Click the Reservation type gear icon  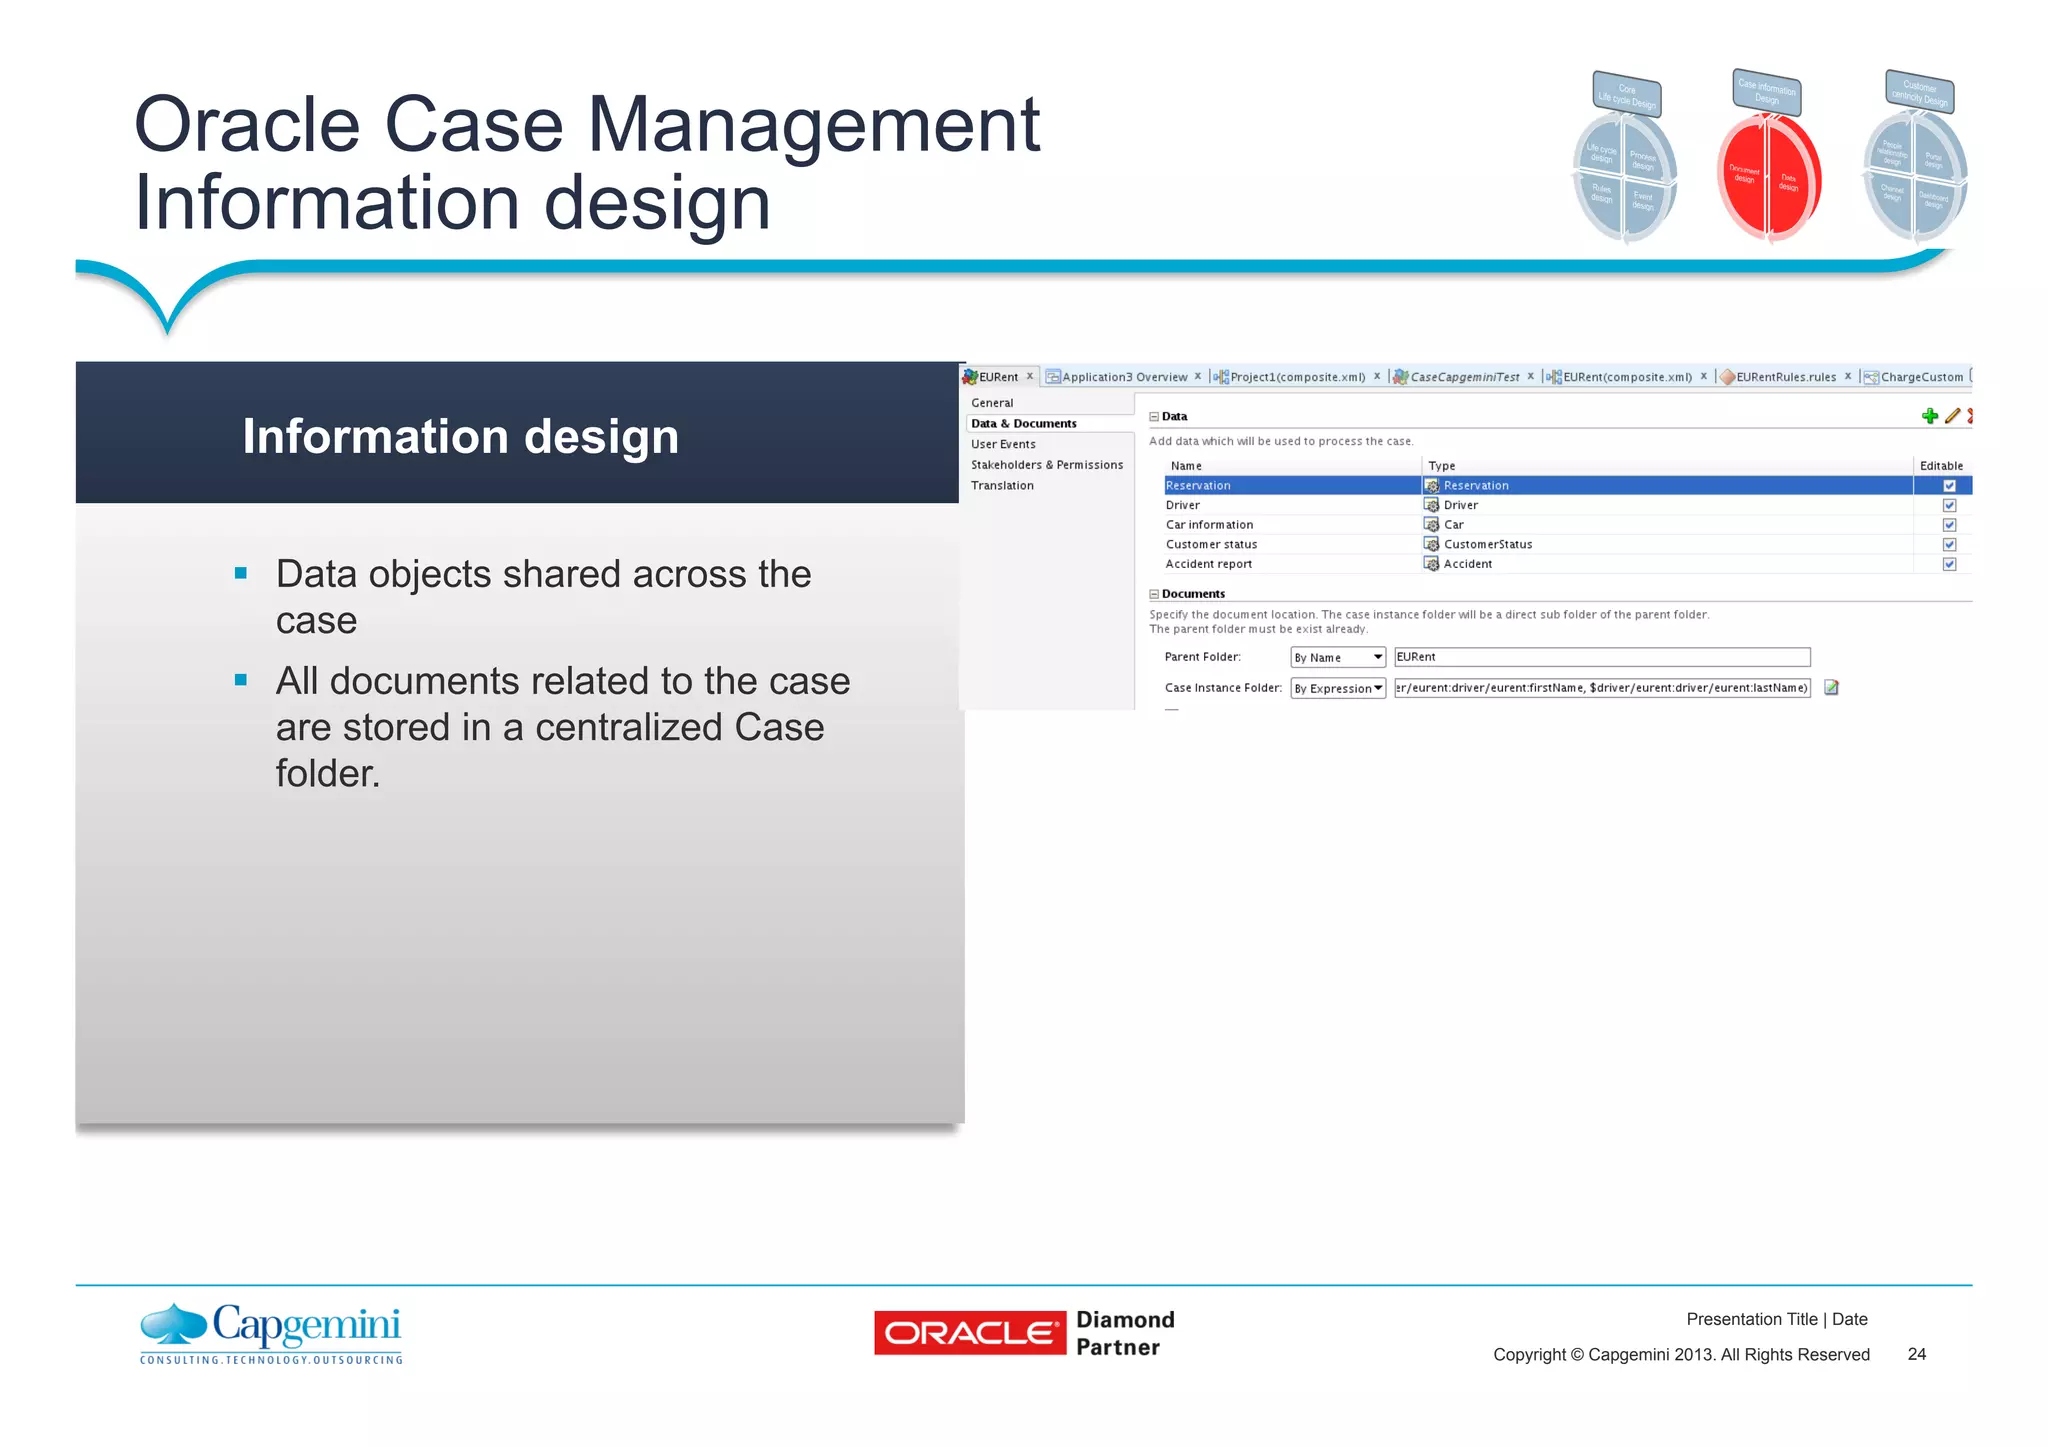coord(1431,485)
